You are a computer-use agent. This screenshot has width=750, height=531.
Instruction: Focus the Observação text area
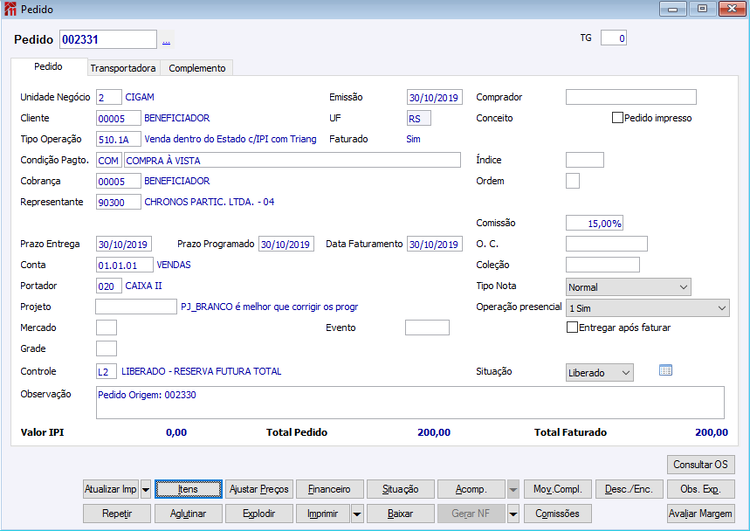point(410,402)
